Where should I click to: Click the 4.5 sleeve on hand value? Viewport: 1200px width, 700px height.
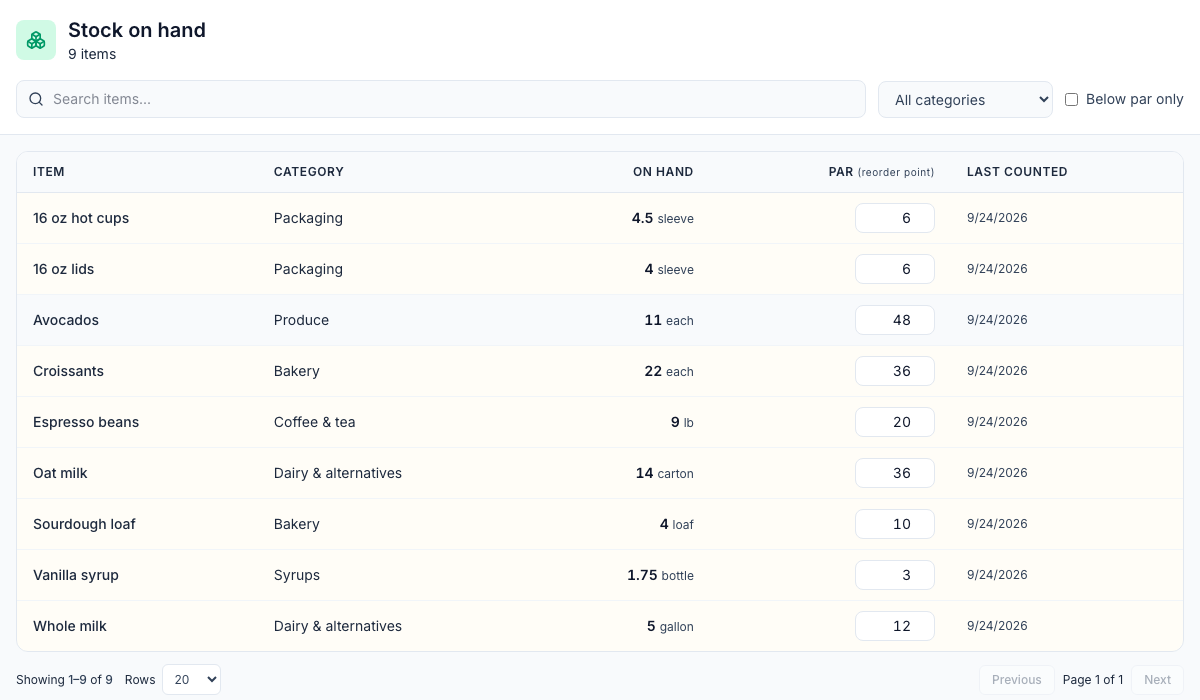click(663, 218)
